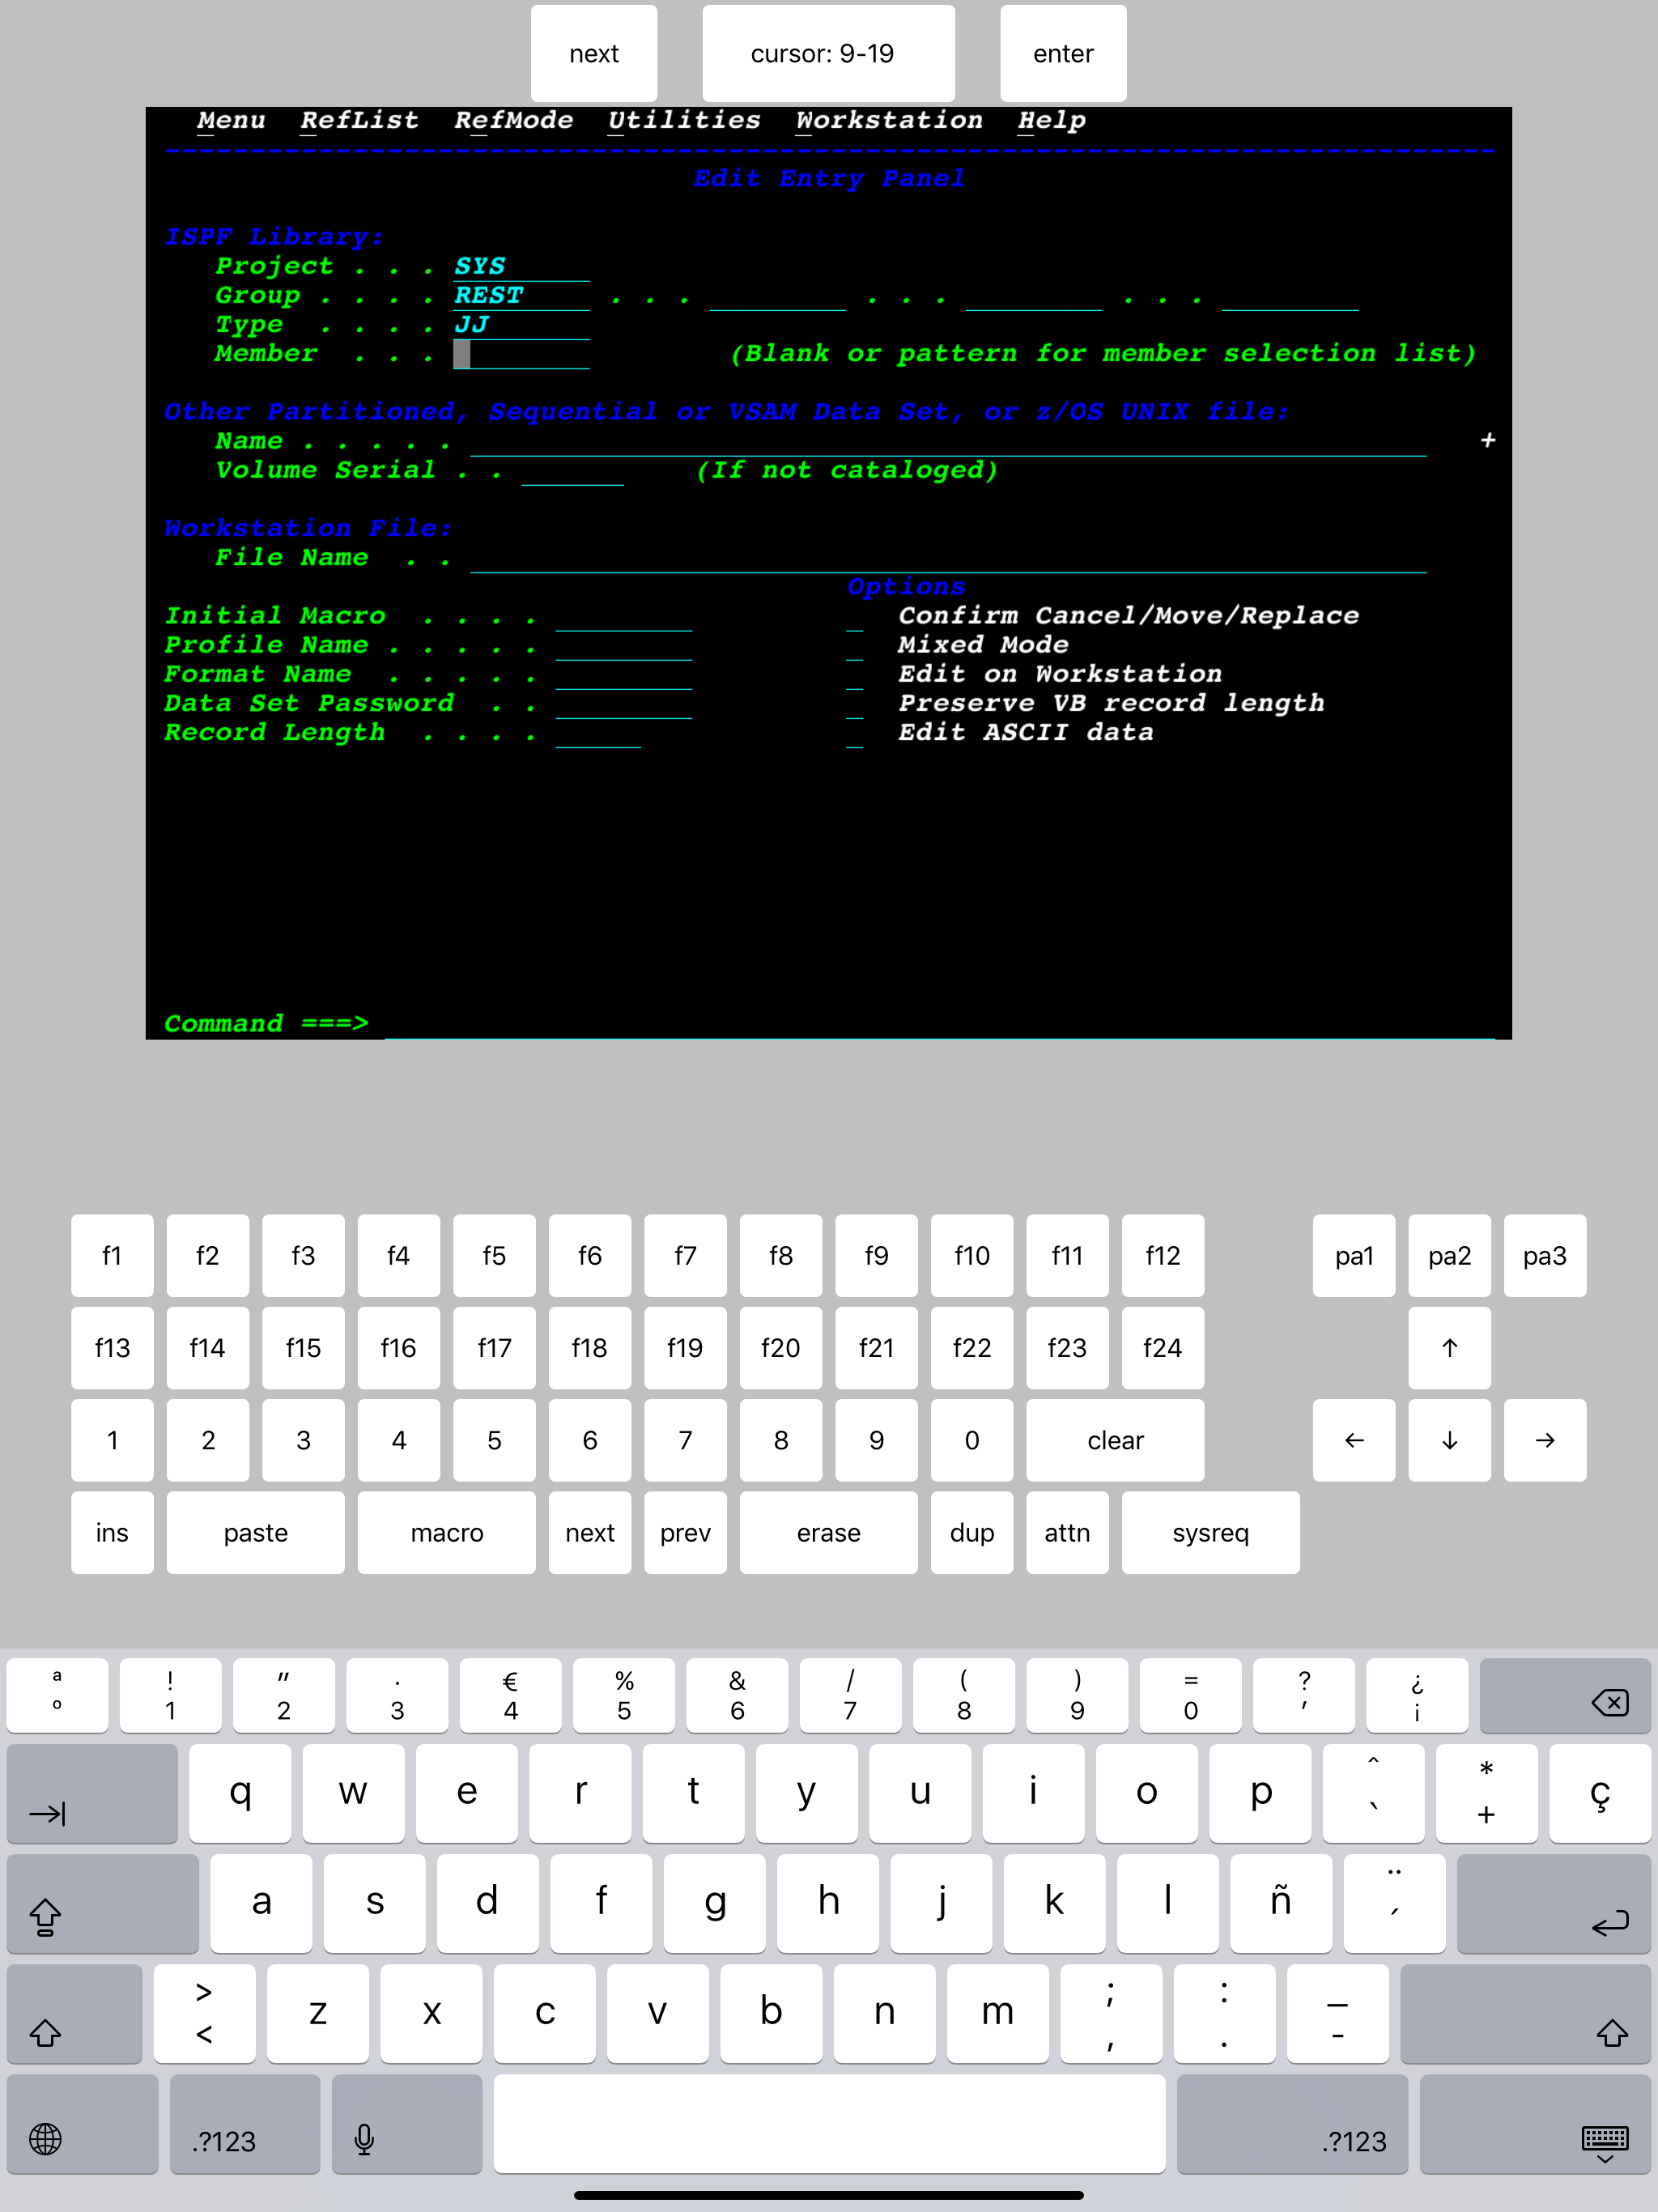Click the enter button at top
The height and width of the screenshot is (2212, 1658).
coord(1063,53)
